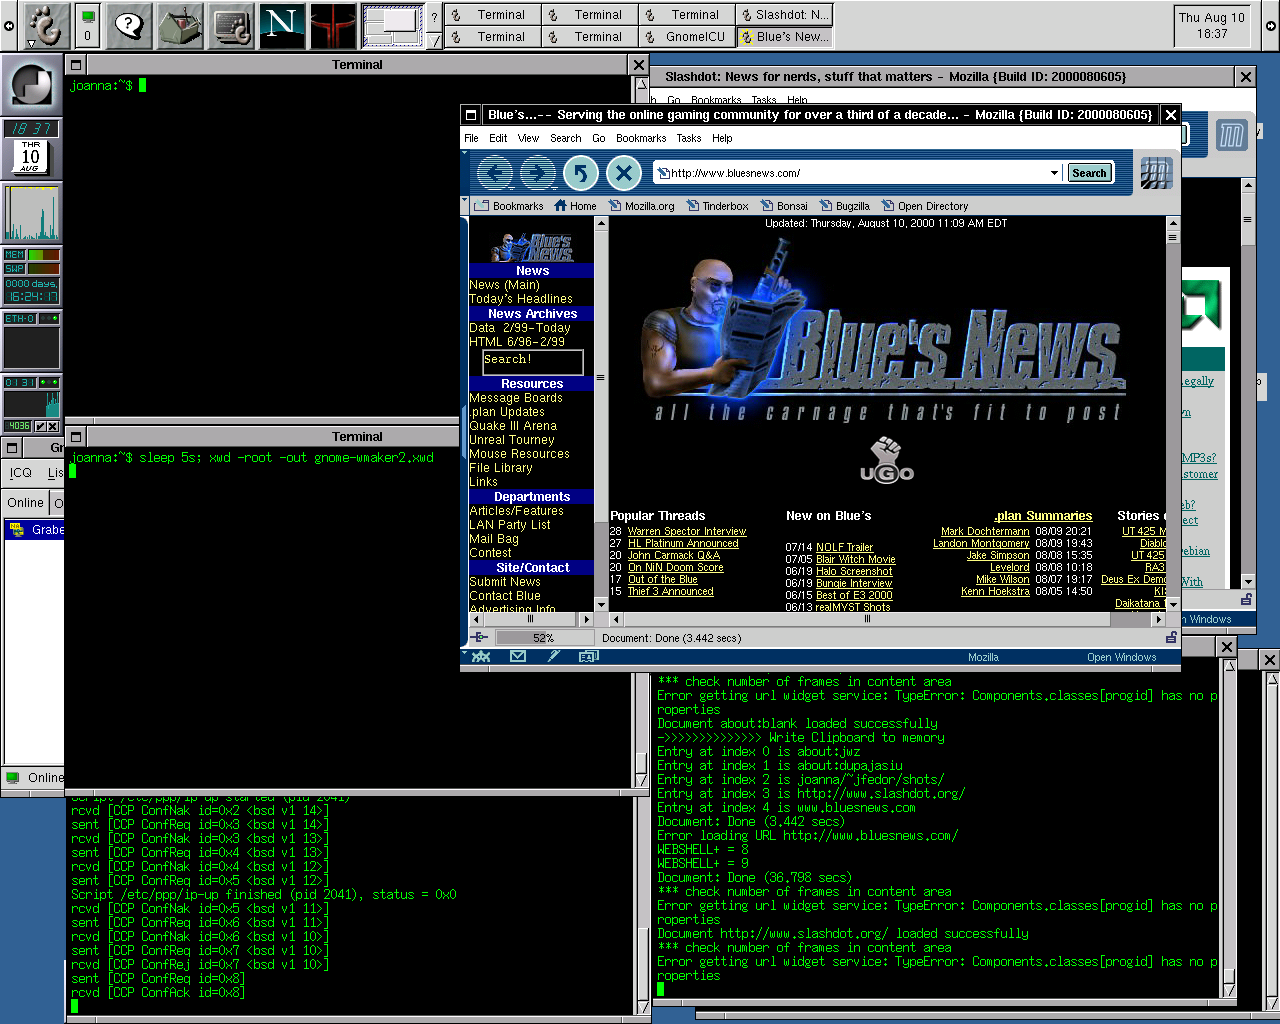Viewport: 1280px width, 1024px height.
Task: Collapse the personal toolbar grippy
Action: coord(465,204)
